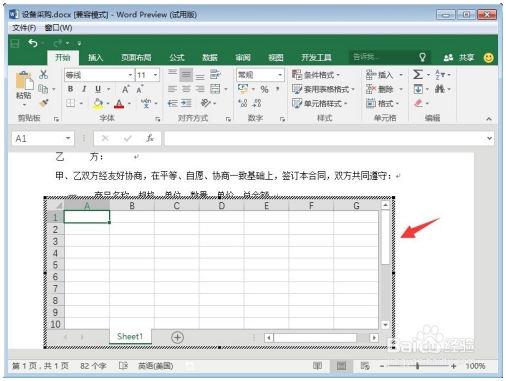Open the font size dropdown
The width and height of the screenshot is (506, 381).
(x=155, y=75)
